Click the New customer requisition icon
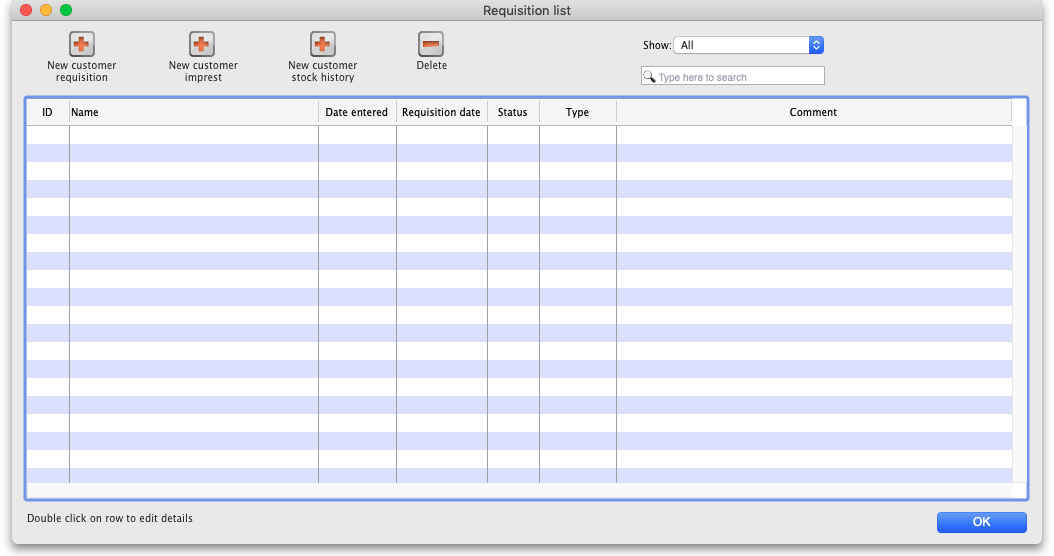 click(x=81, y=45)
